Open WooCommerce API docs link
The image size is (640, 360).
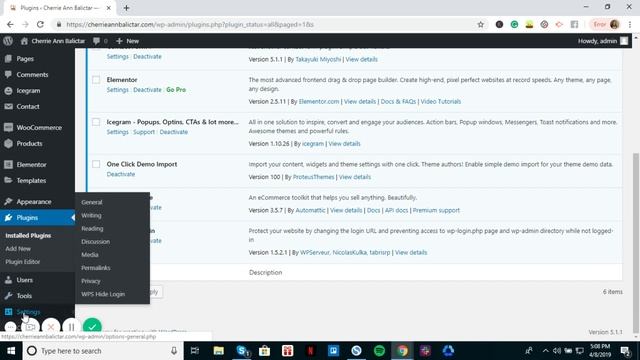pos(396,211)
